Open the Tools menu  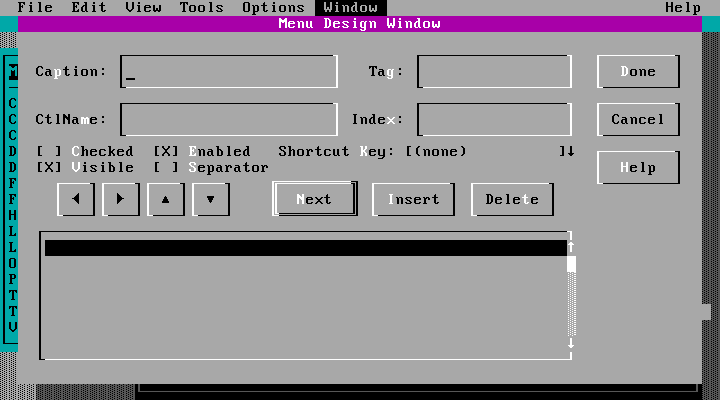pos(201,7)
